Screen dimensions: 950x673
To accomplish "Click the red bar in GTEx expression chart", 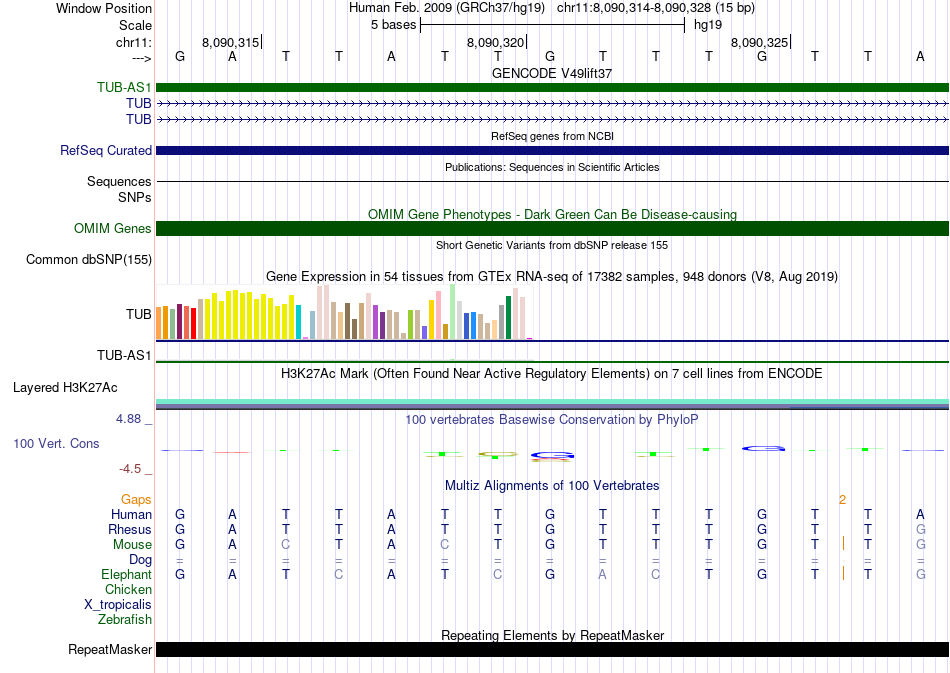I will [x=193, y=323].
